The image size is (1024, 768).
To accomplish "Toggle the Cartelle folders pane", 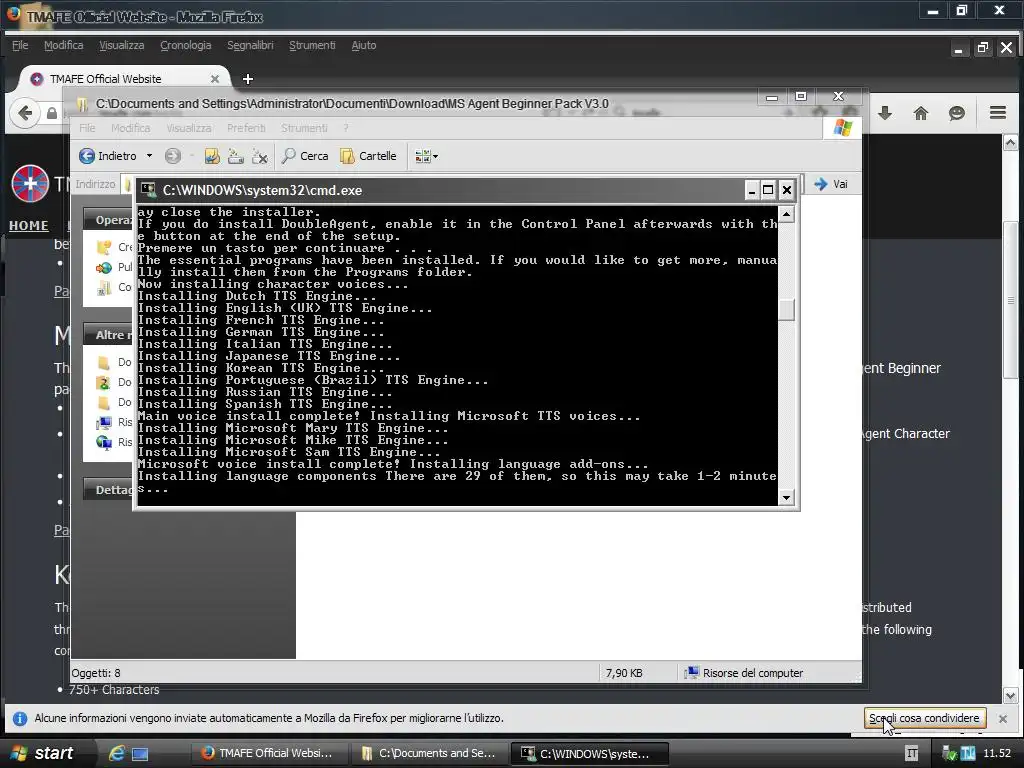I will pos(368,156).
